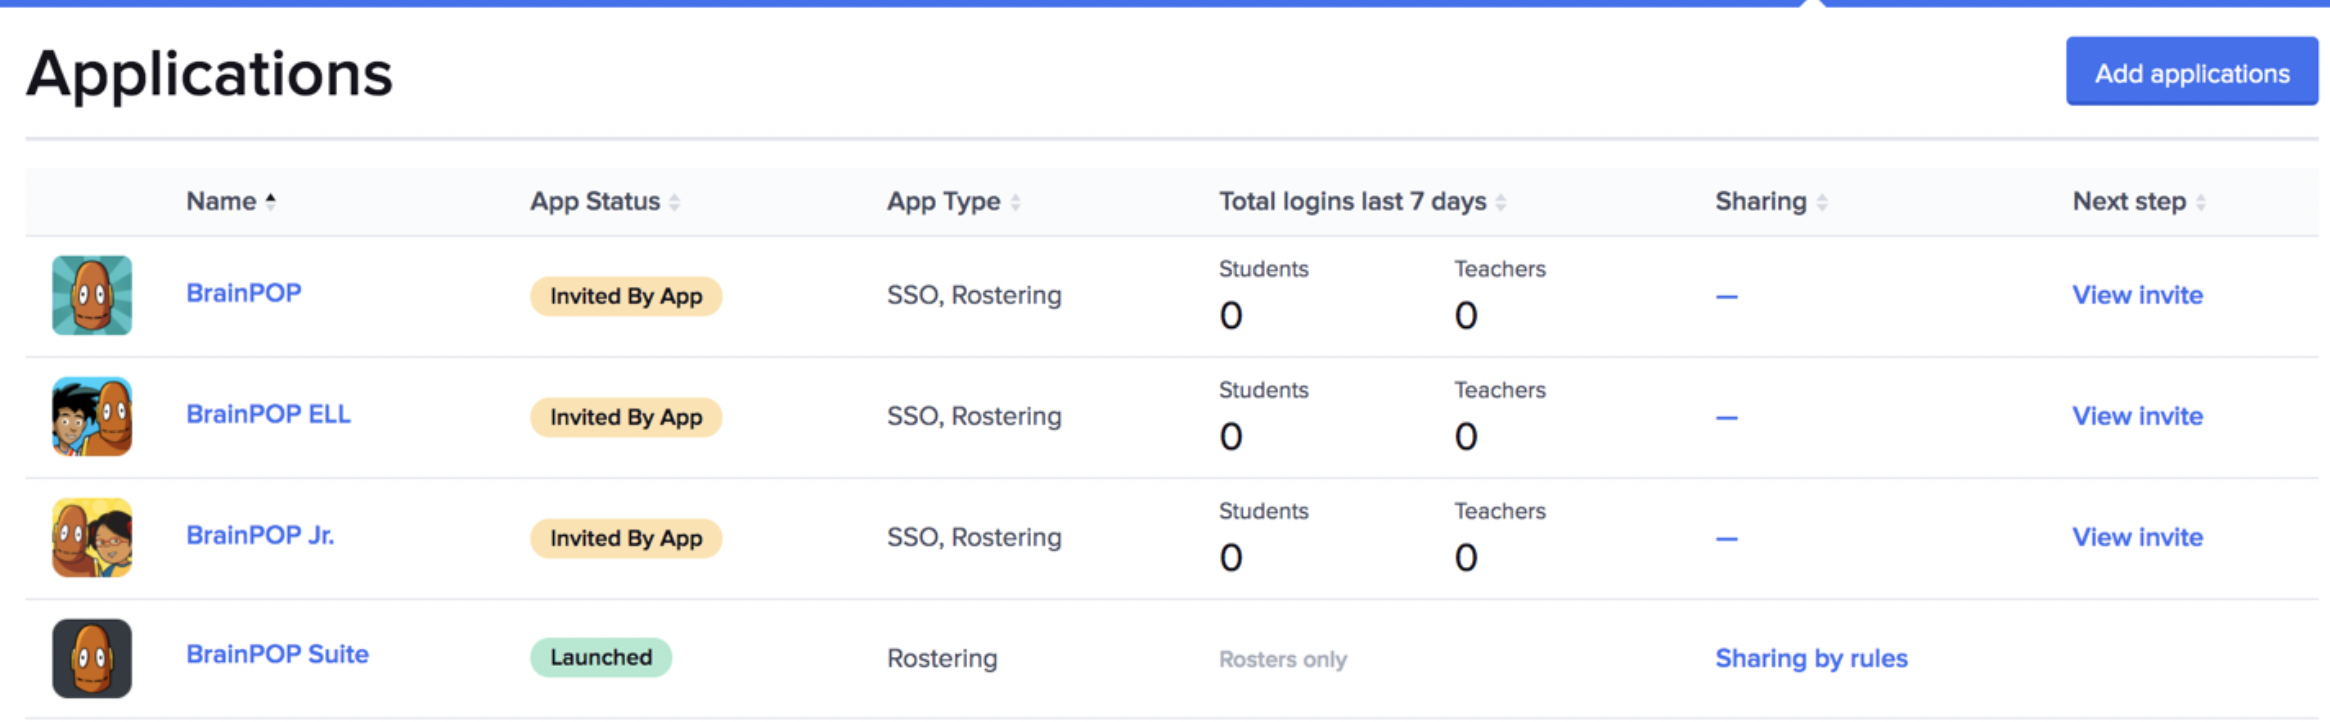Sort table by Next step column

pos(2201,202)
